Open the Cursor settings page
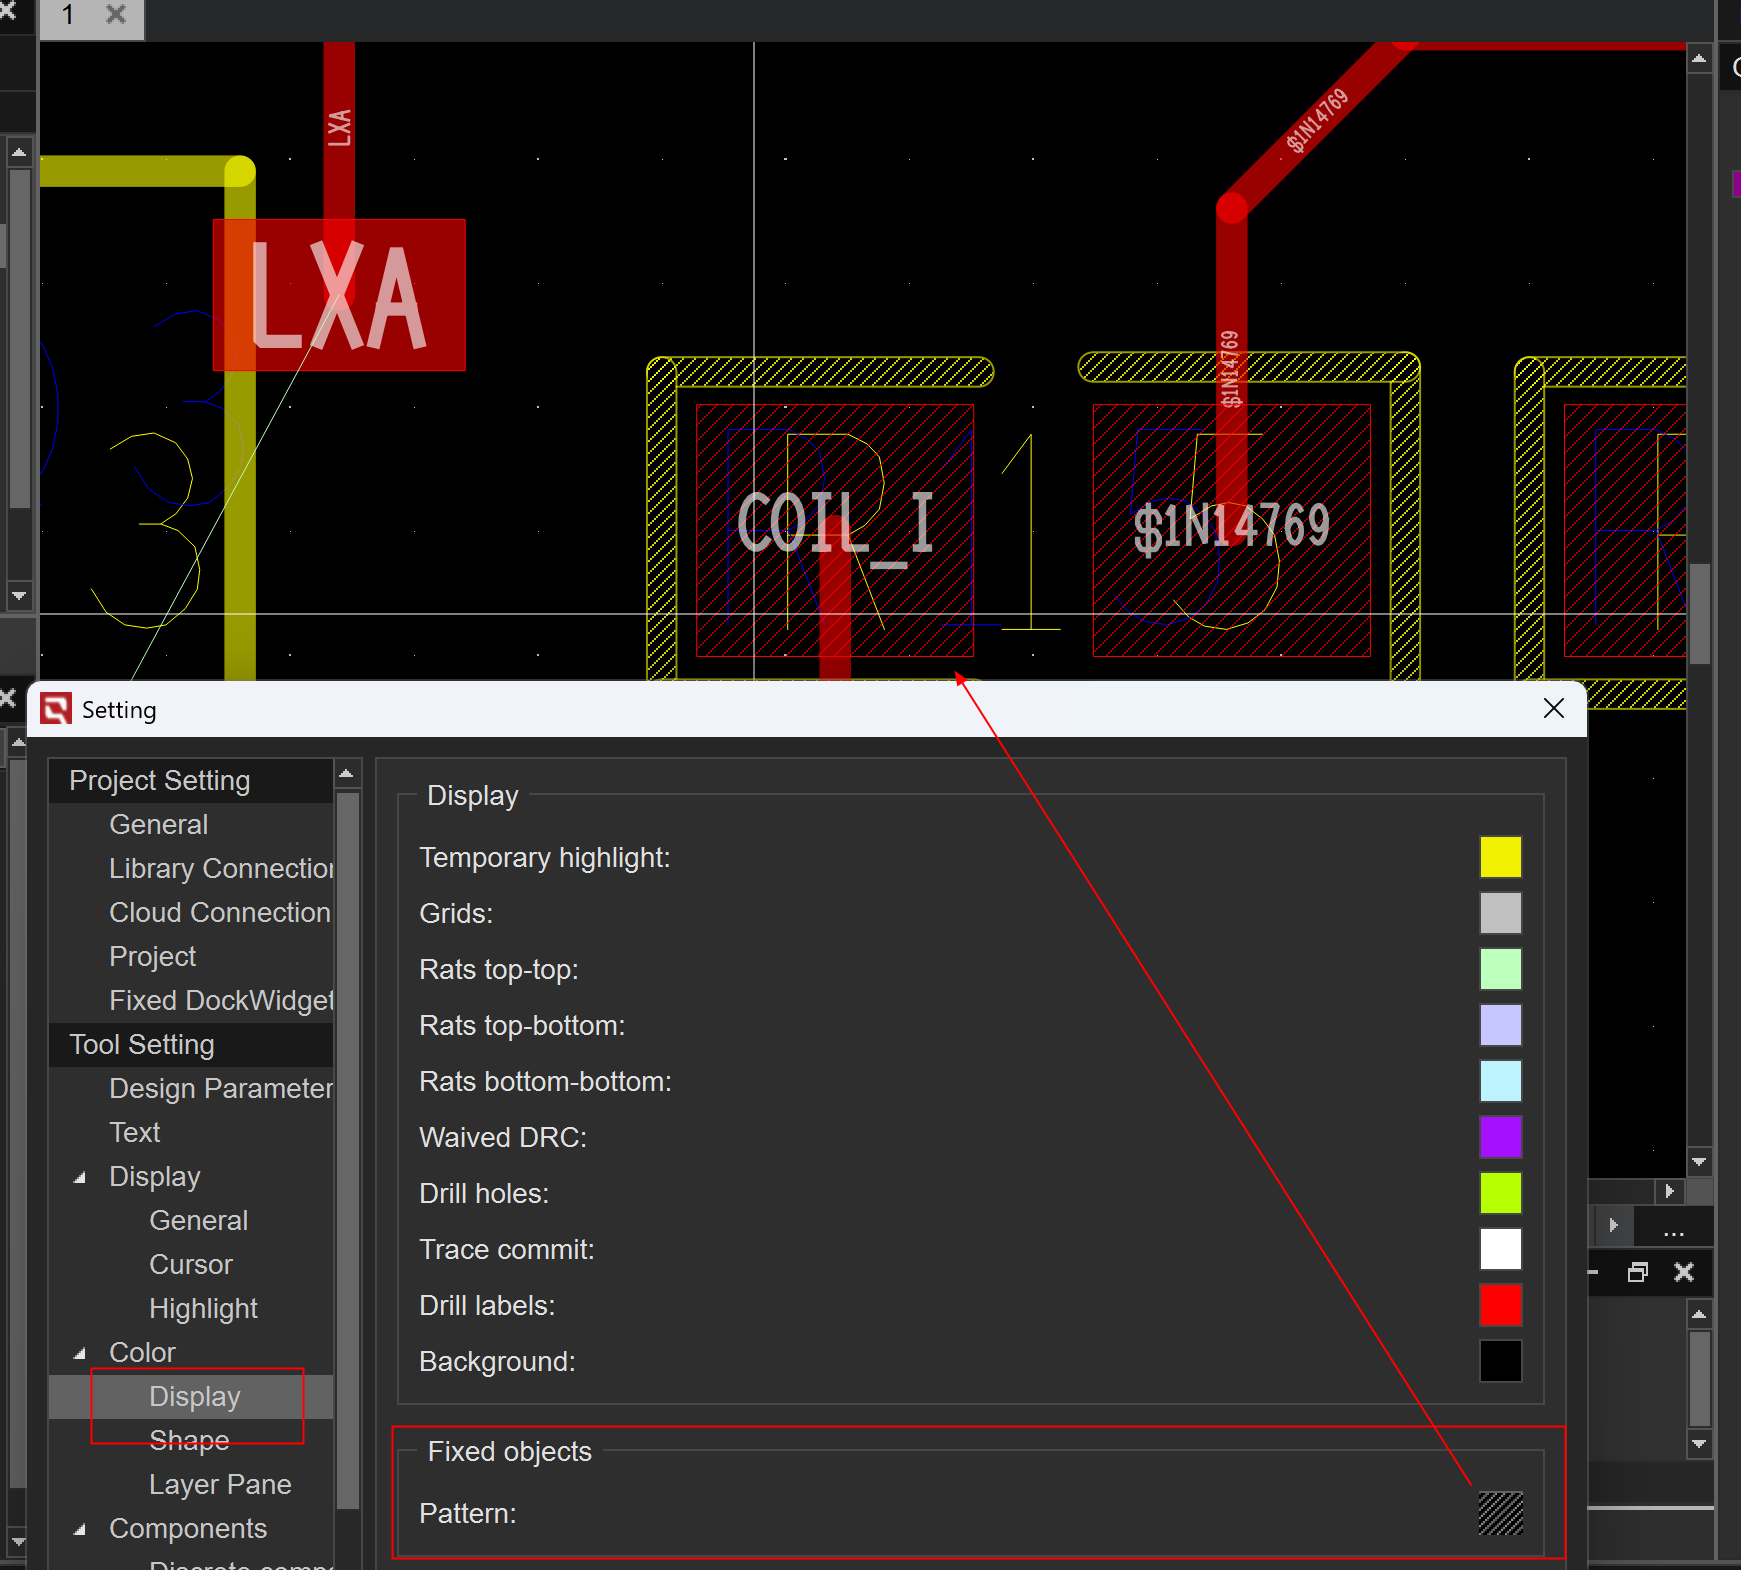The height and width of the screenshot is (1570, 1741). (190, 1264)
